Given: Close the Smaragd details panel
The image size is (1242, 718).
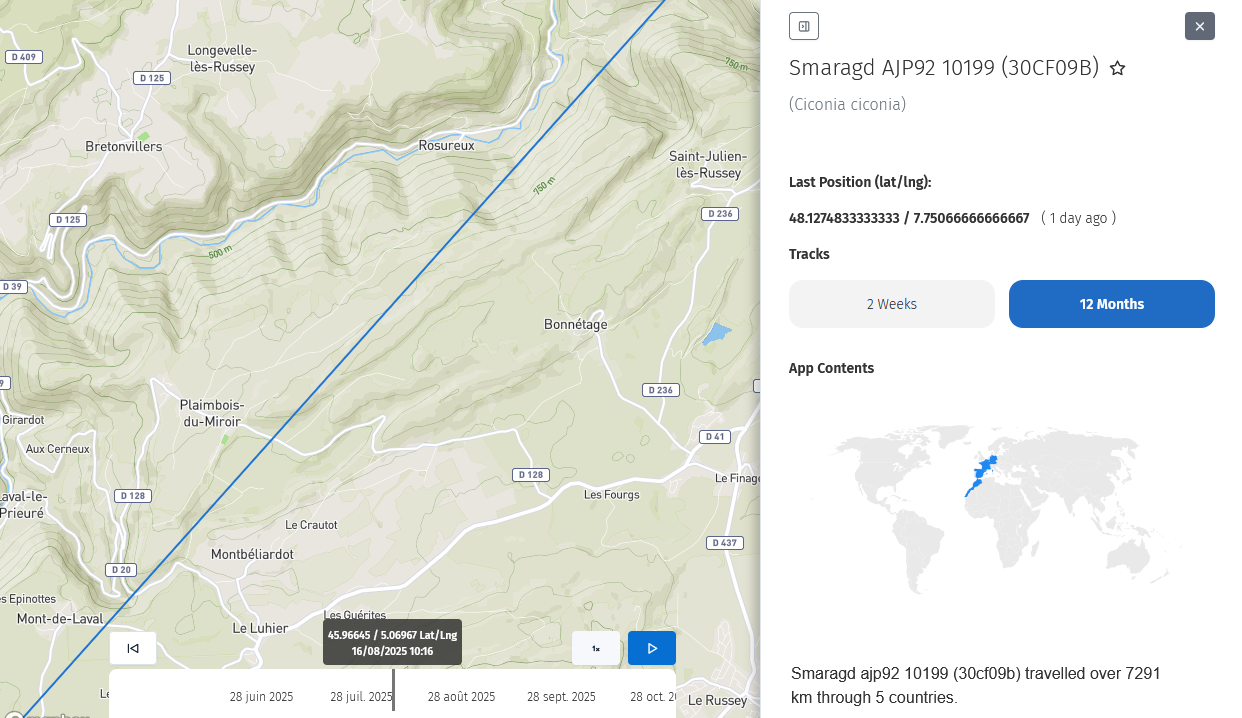Looking at the screenshot, I should [1200, 26].
